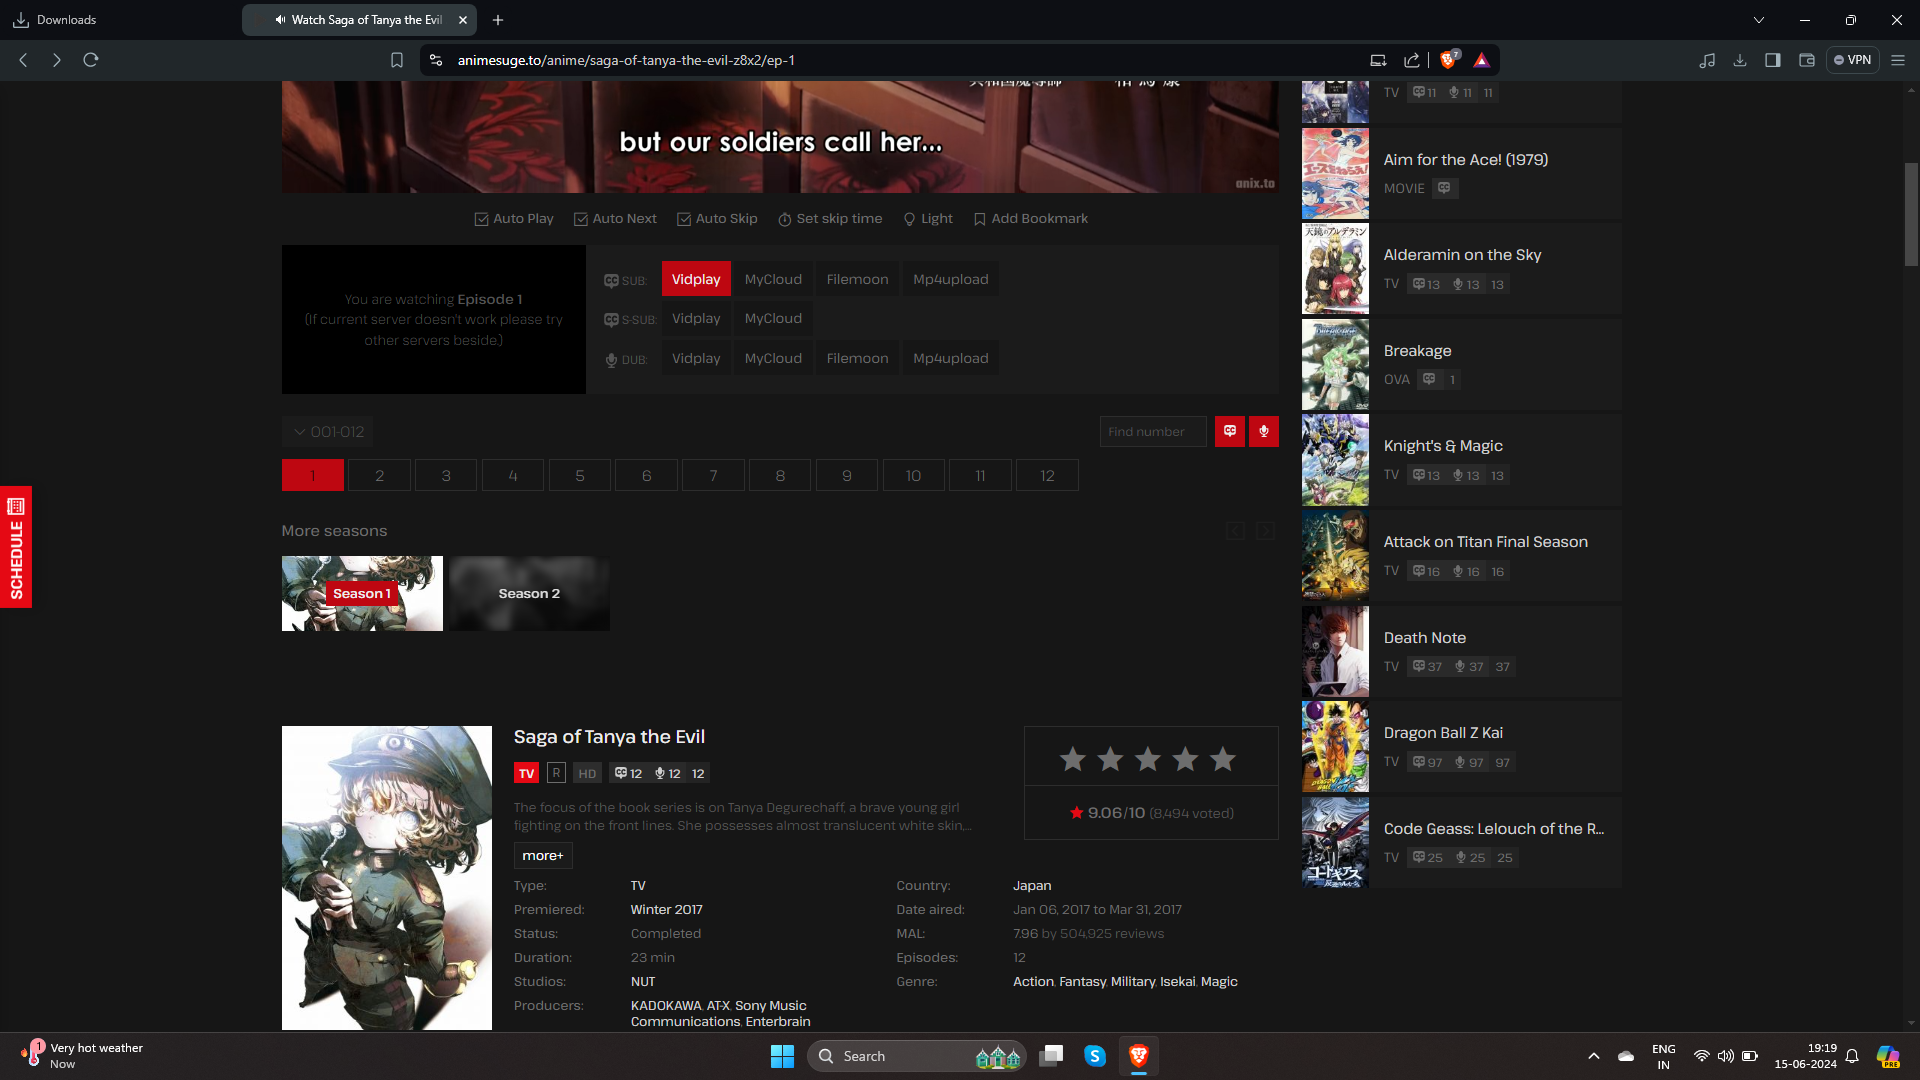Go to next seasons arrow

tap(1266, 531)
